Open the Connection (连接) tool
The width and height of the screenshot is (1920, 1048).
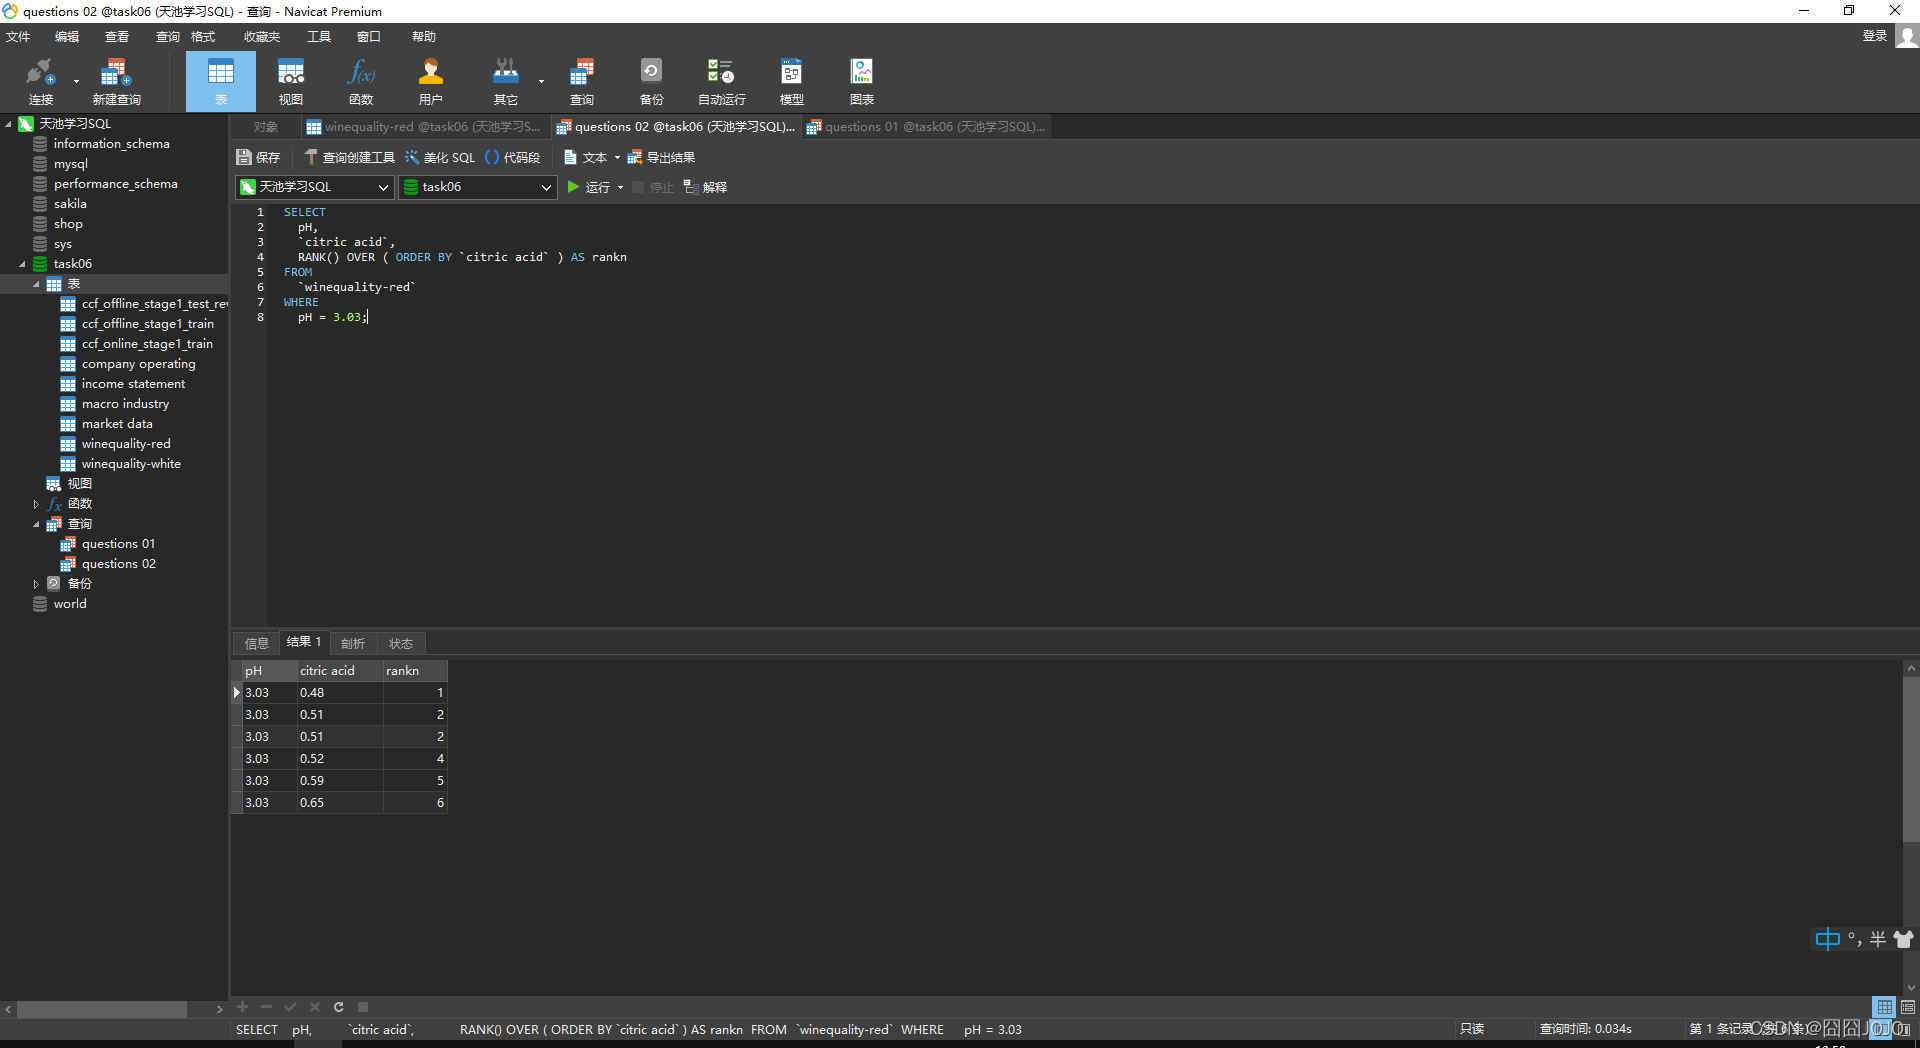[40, 81]
